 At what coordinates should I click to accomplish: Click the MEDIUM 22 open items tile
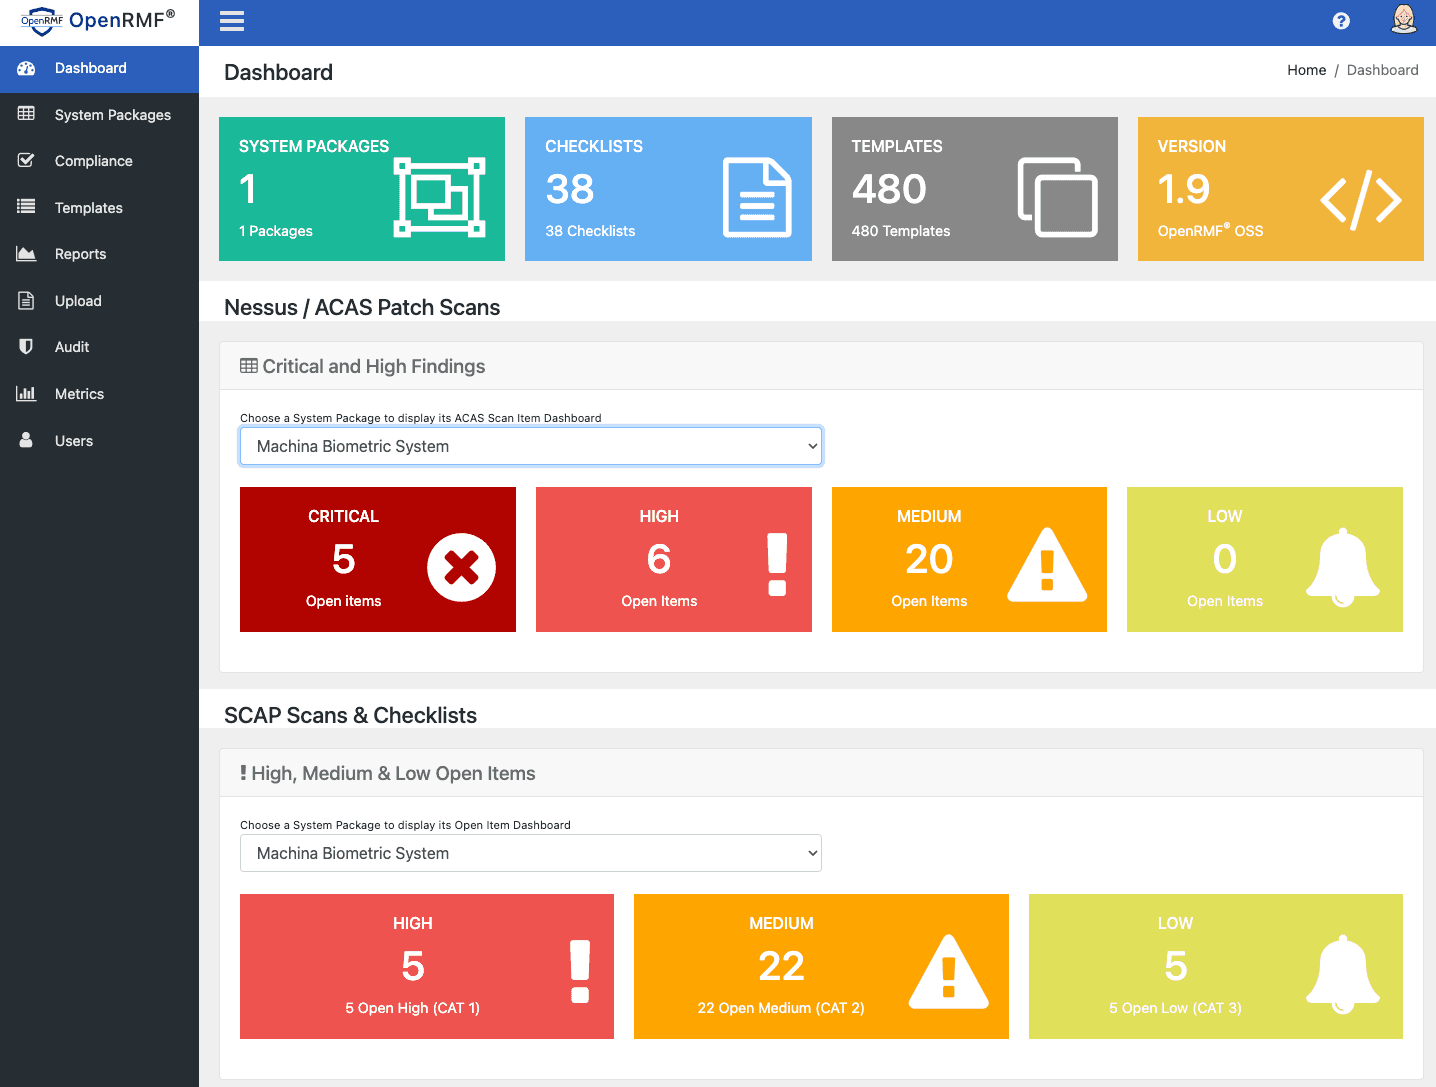click(x=820, y=966)
